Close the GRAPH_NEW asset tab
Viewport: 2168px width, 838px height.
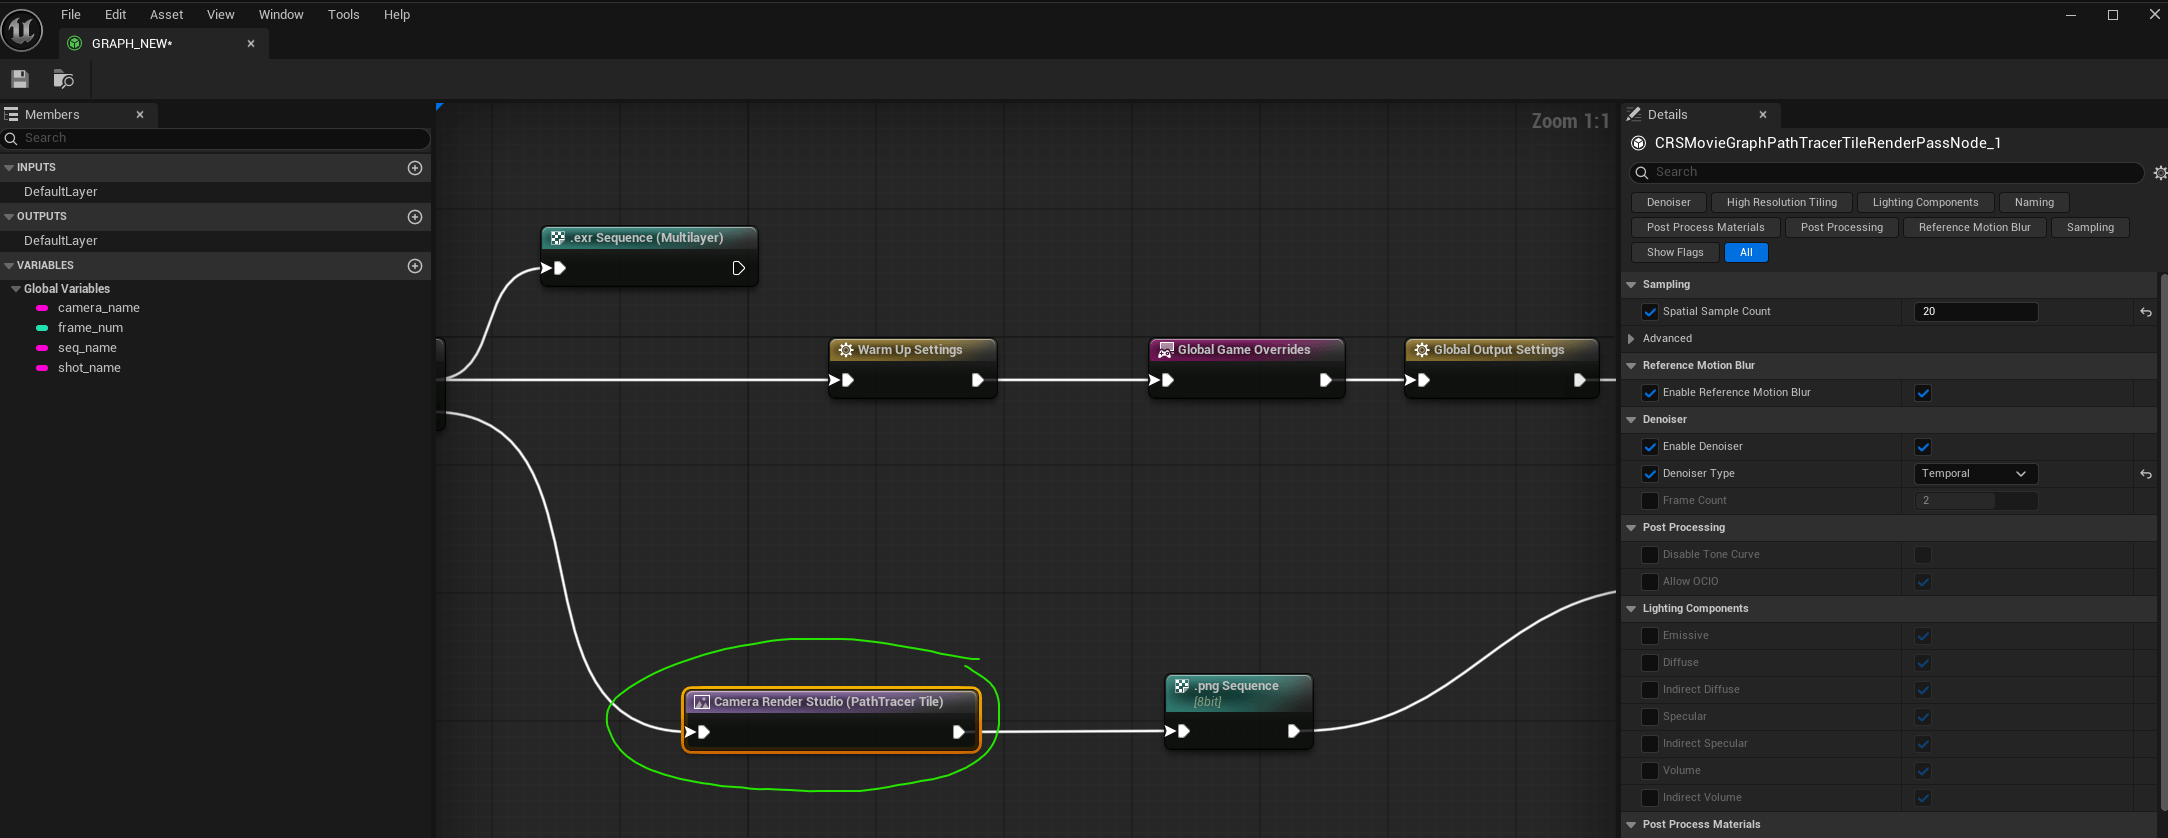pyautogui.click(x=251, y=43)
